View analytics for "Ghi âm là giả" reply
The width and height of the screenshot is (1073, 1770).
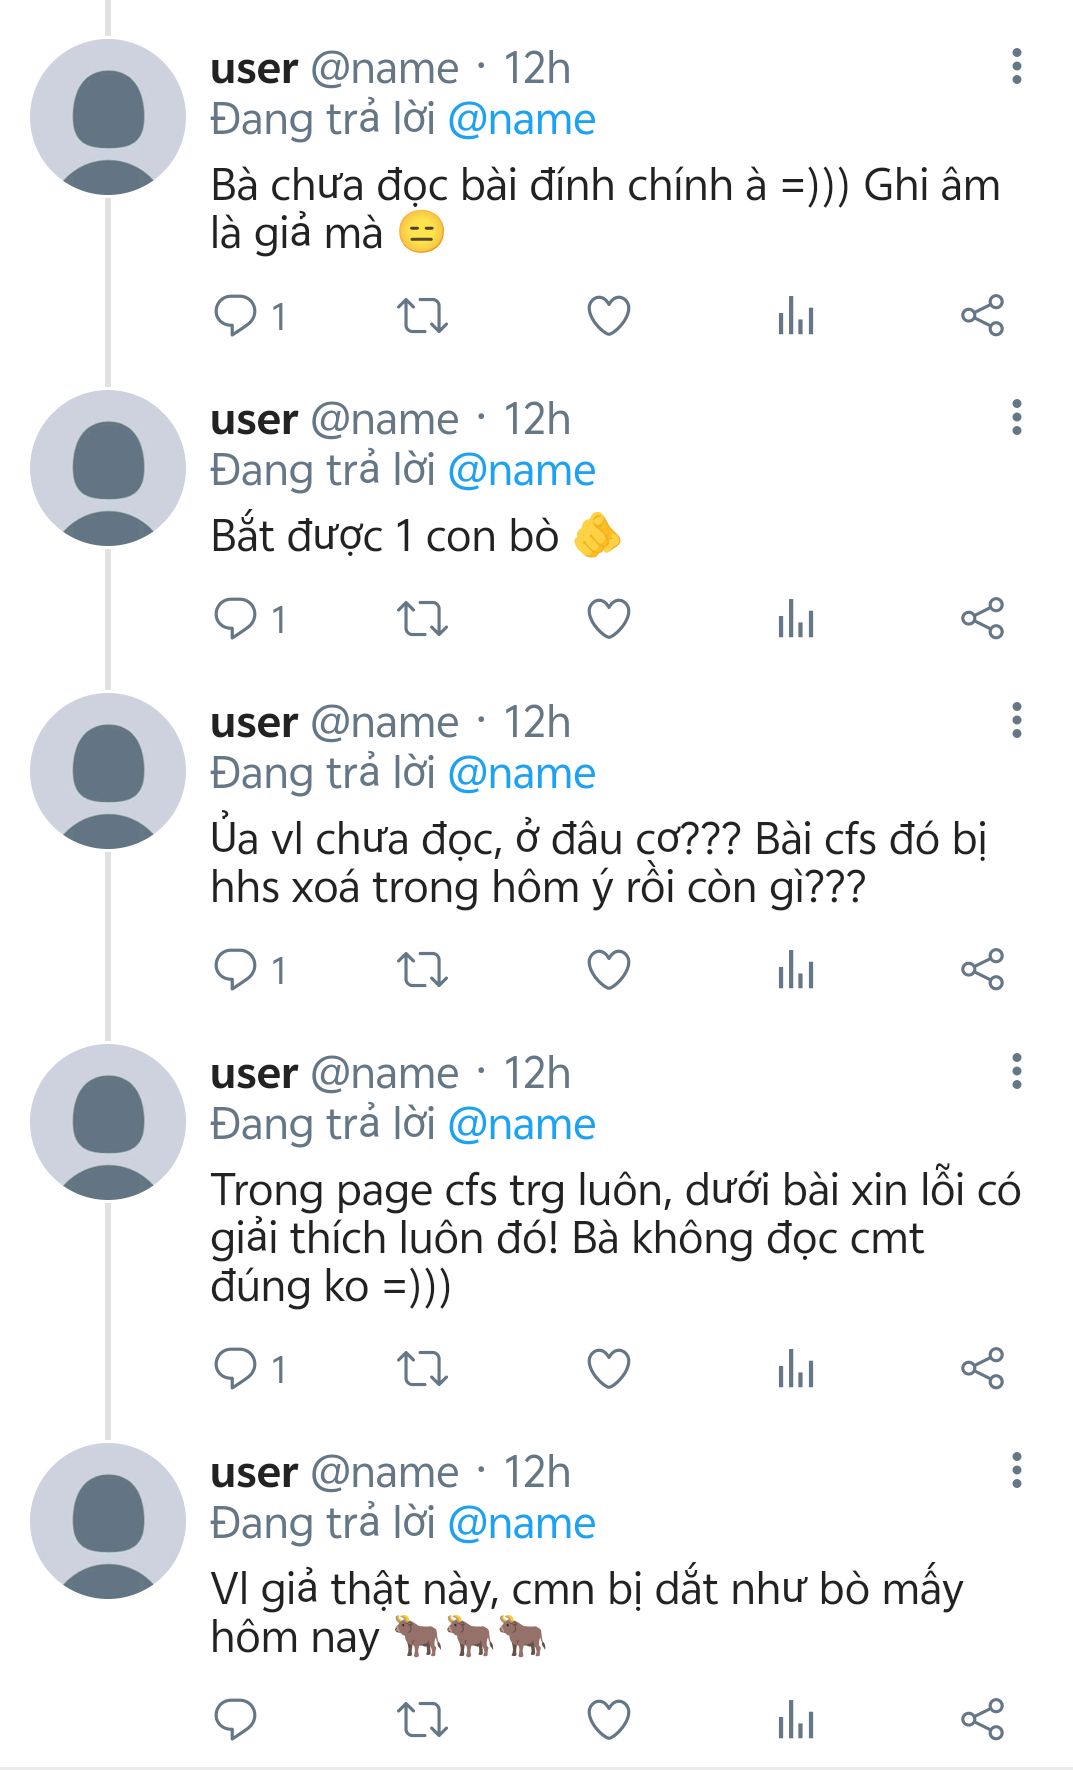[795, 316]
